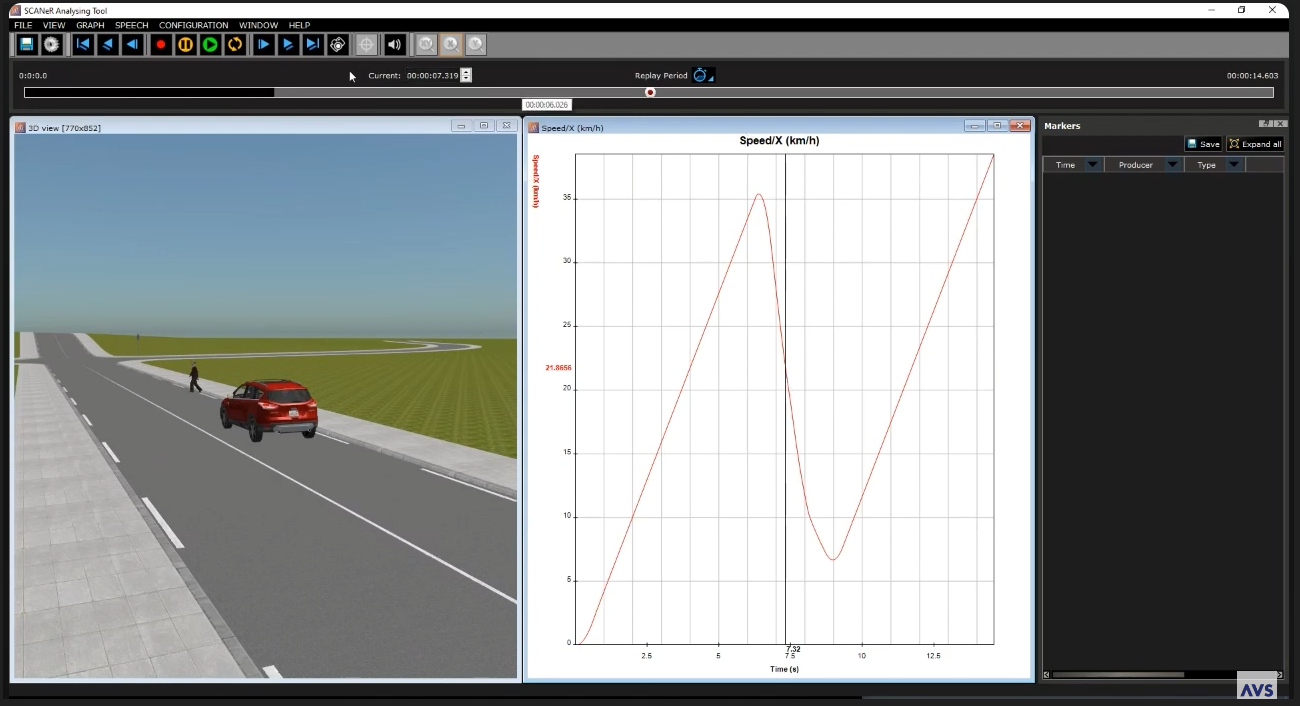Open settings with the gear icon
This screenshot has width=1300, height=706.
coord(51,45)
